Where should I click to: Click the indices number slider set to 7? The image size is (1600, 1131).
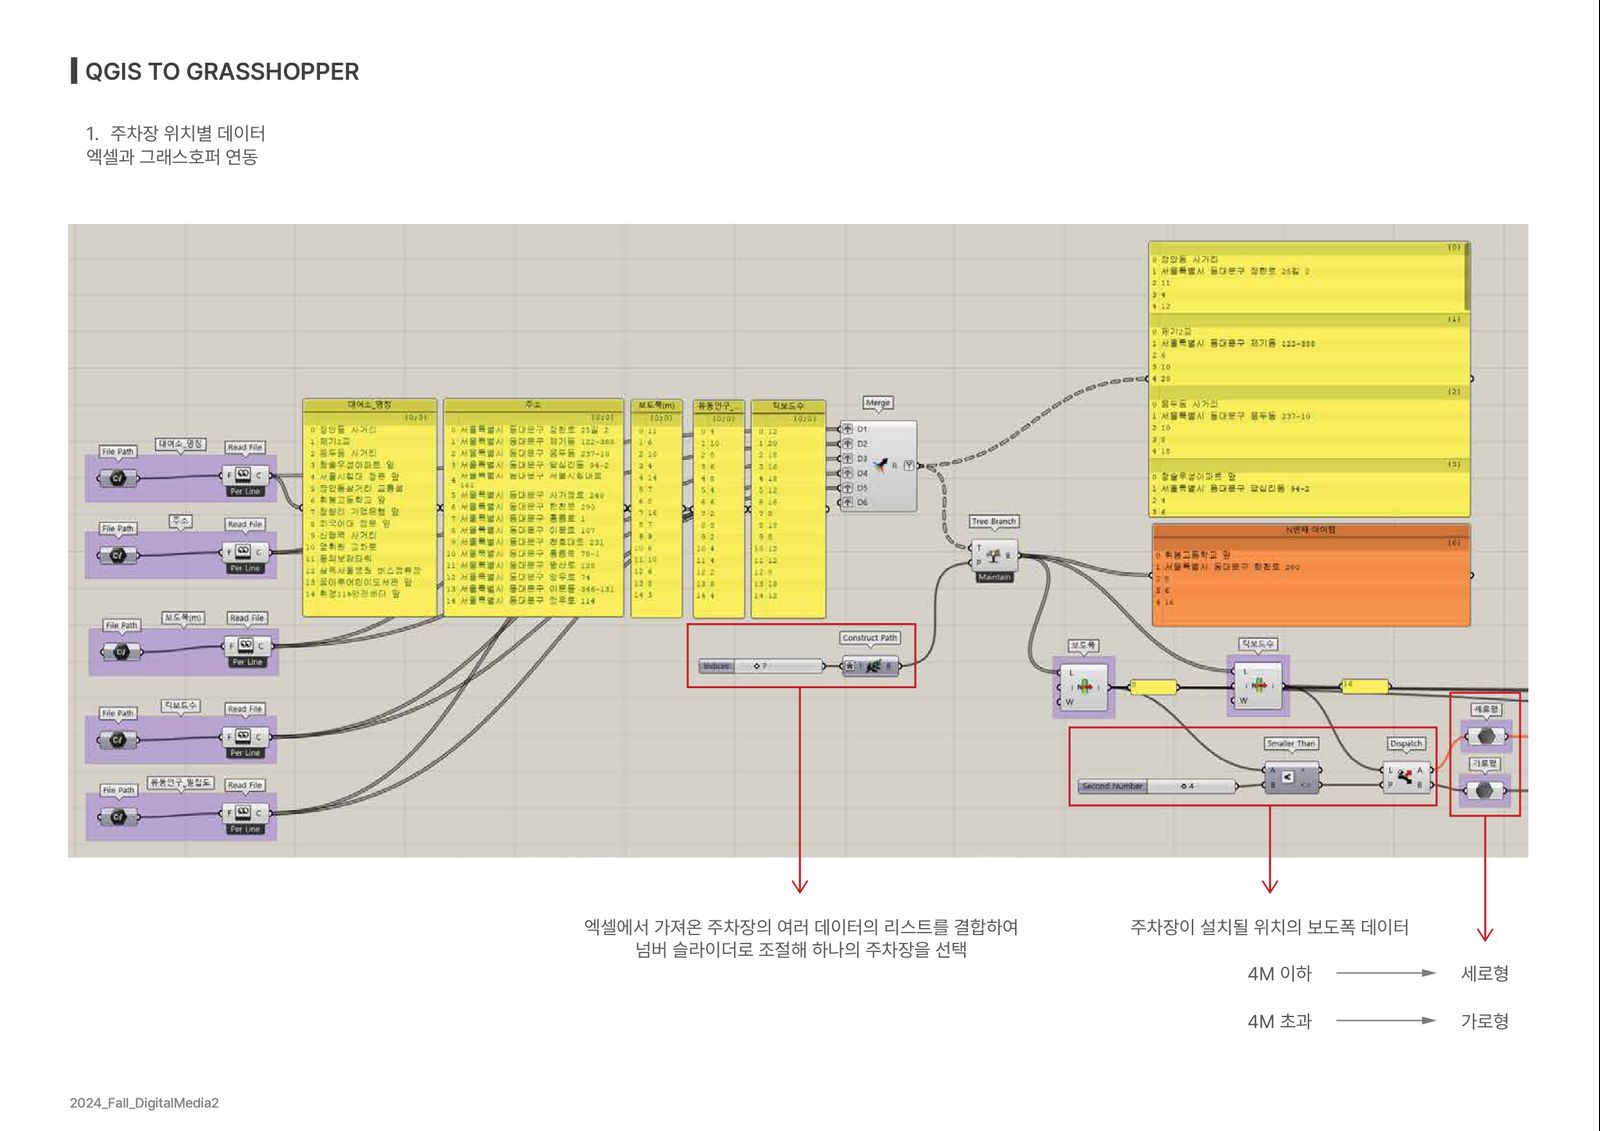(761, 666)
